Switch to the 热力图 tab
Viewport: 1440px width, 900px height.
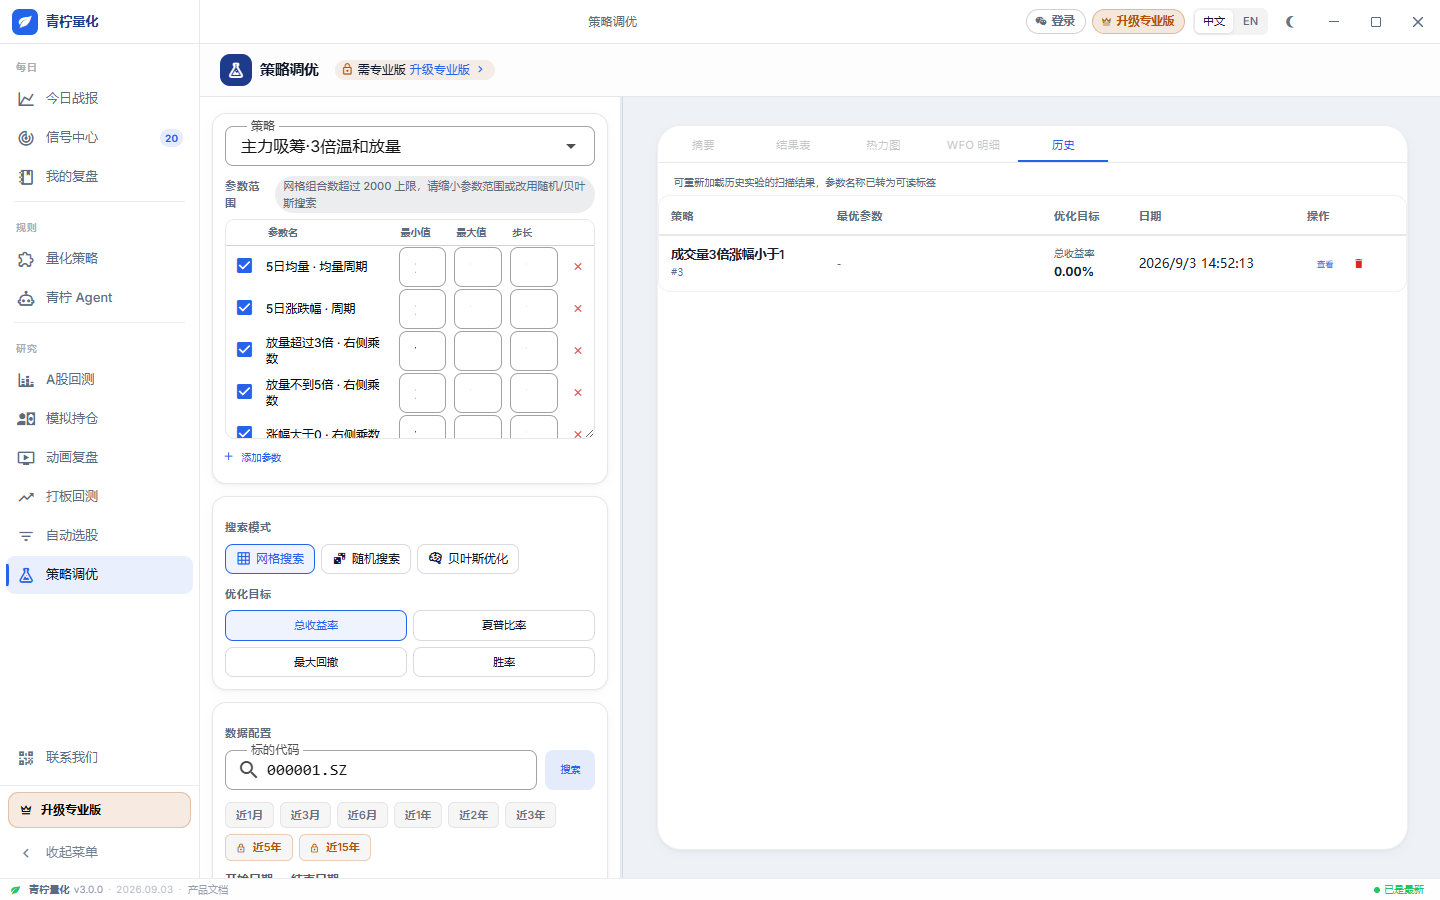[883, 145]
